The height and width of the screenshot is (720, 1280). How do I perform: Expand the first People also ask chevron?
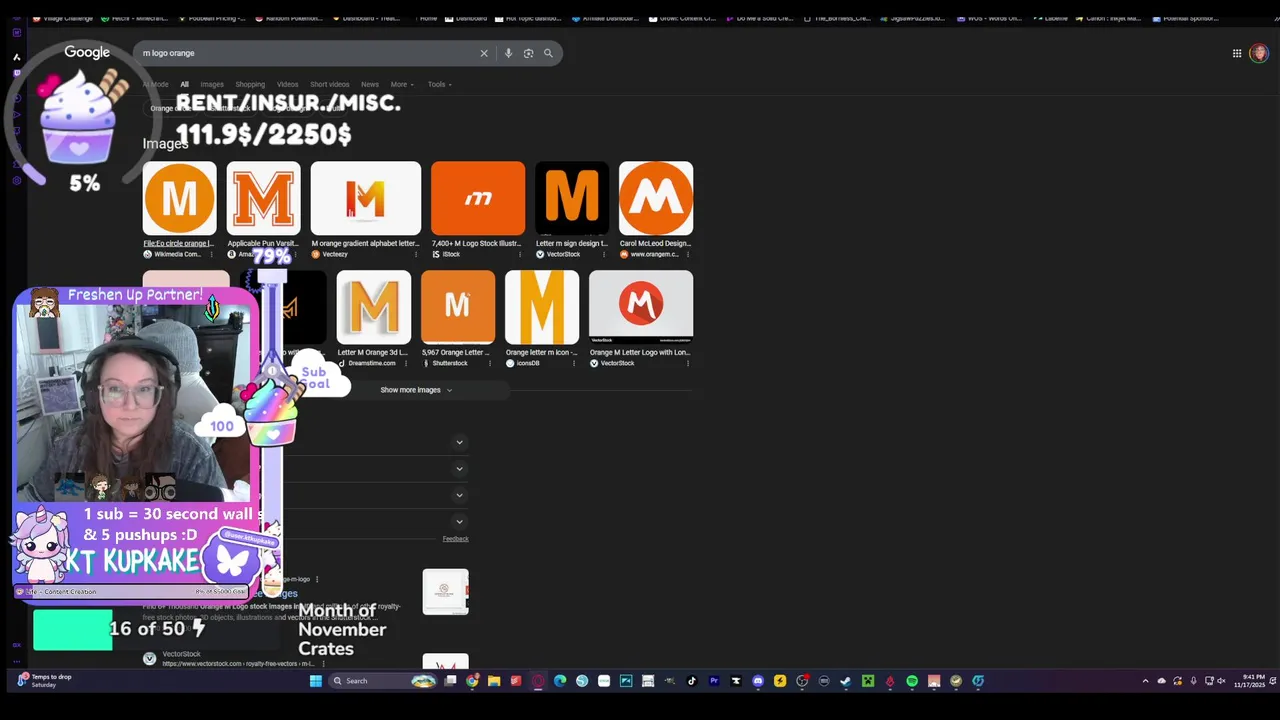click(x=459, y=442)
